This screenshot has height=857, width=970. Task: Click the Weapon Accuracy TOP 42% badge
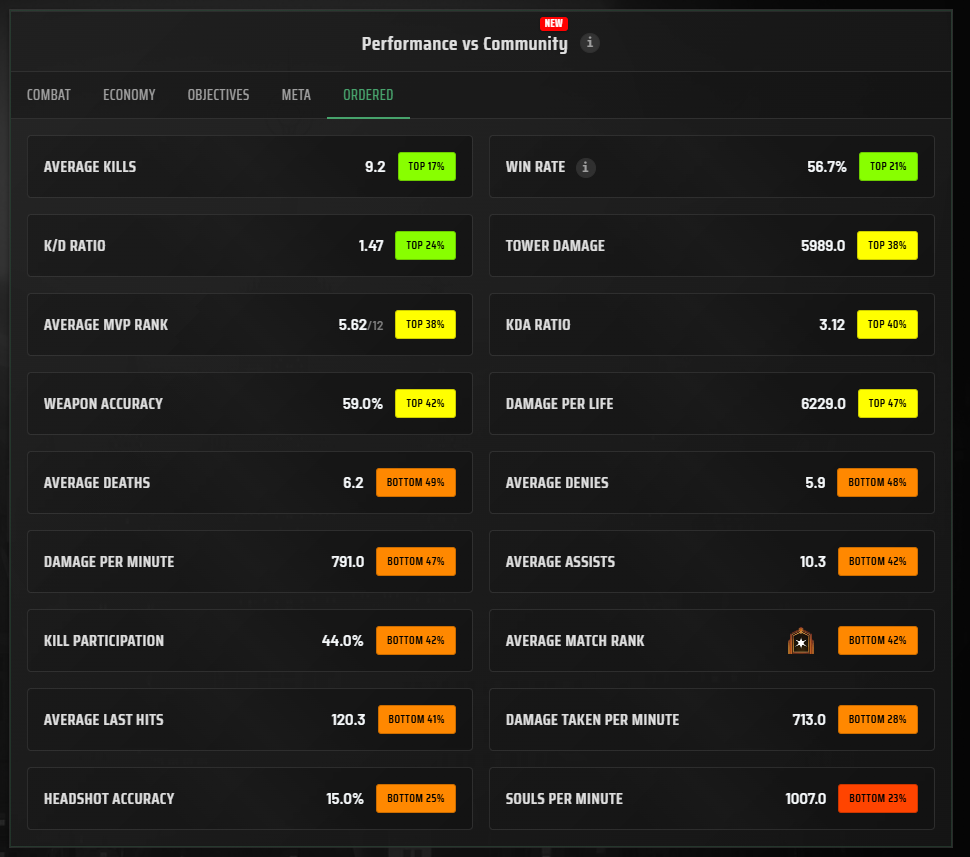coord(425,403)
